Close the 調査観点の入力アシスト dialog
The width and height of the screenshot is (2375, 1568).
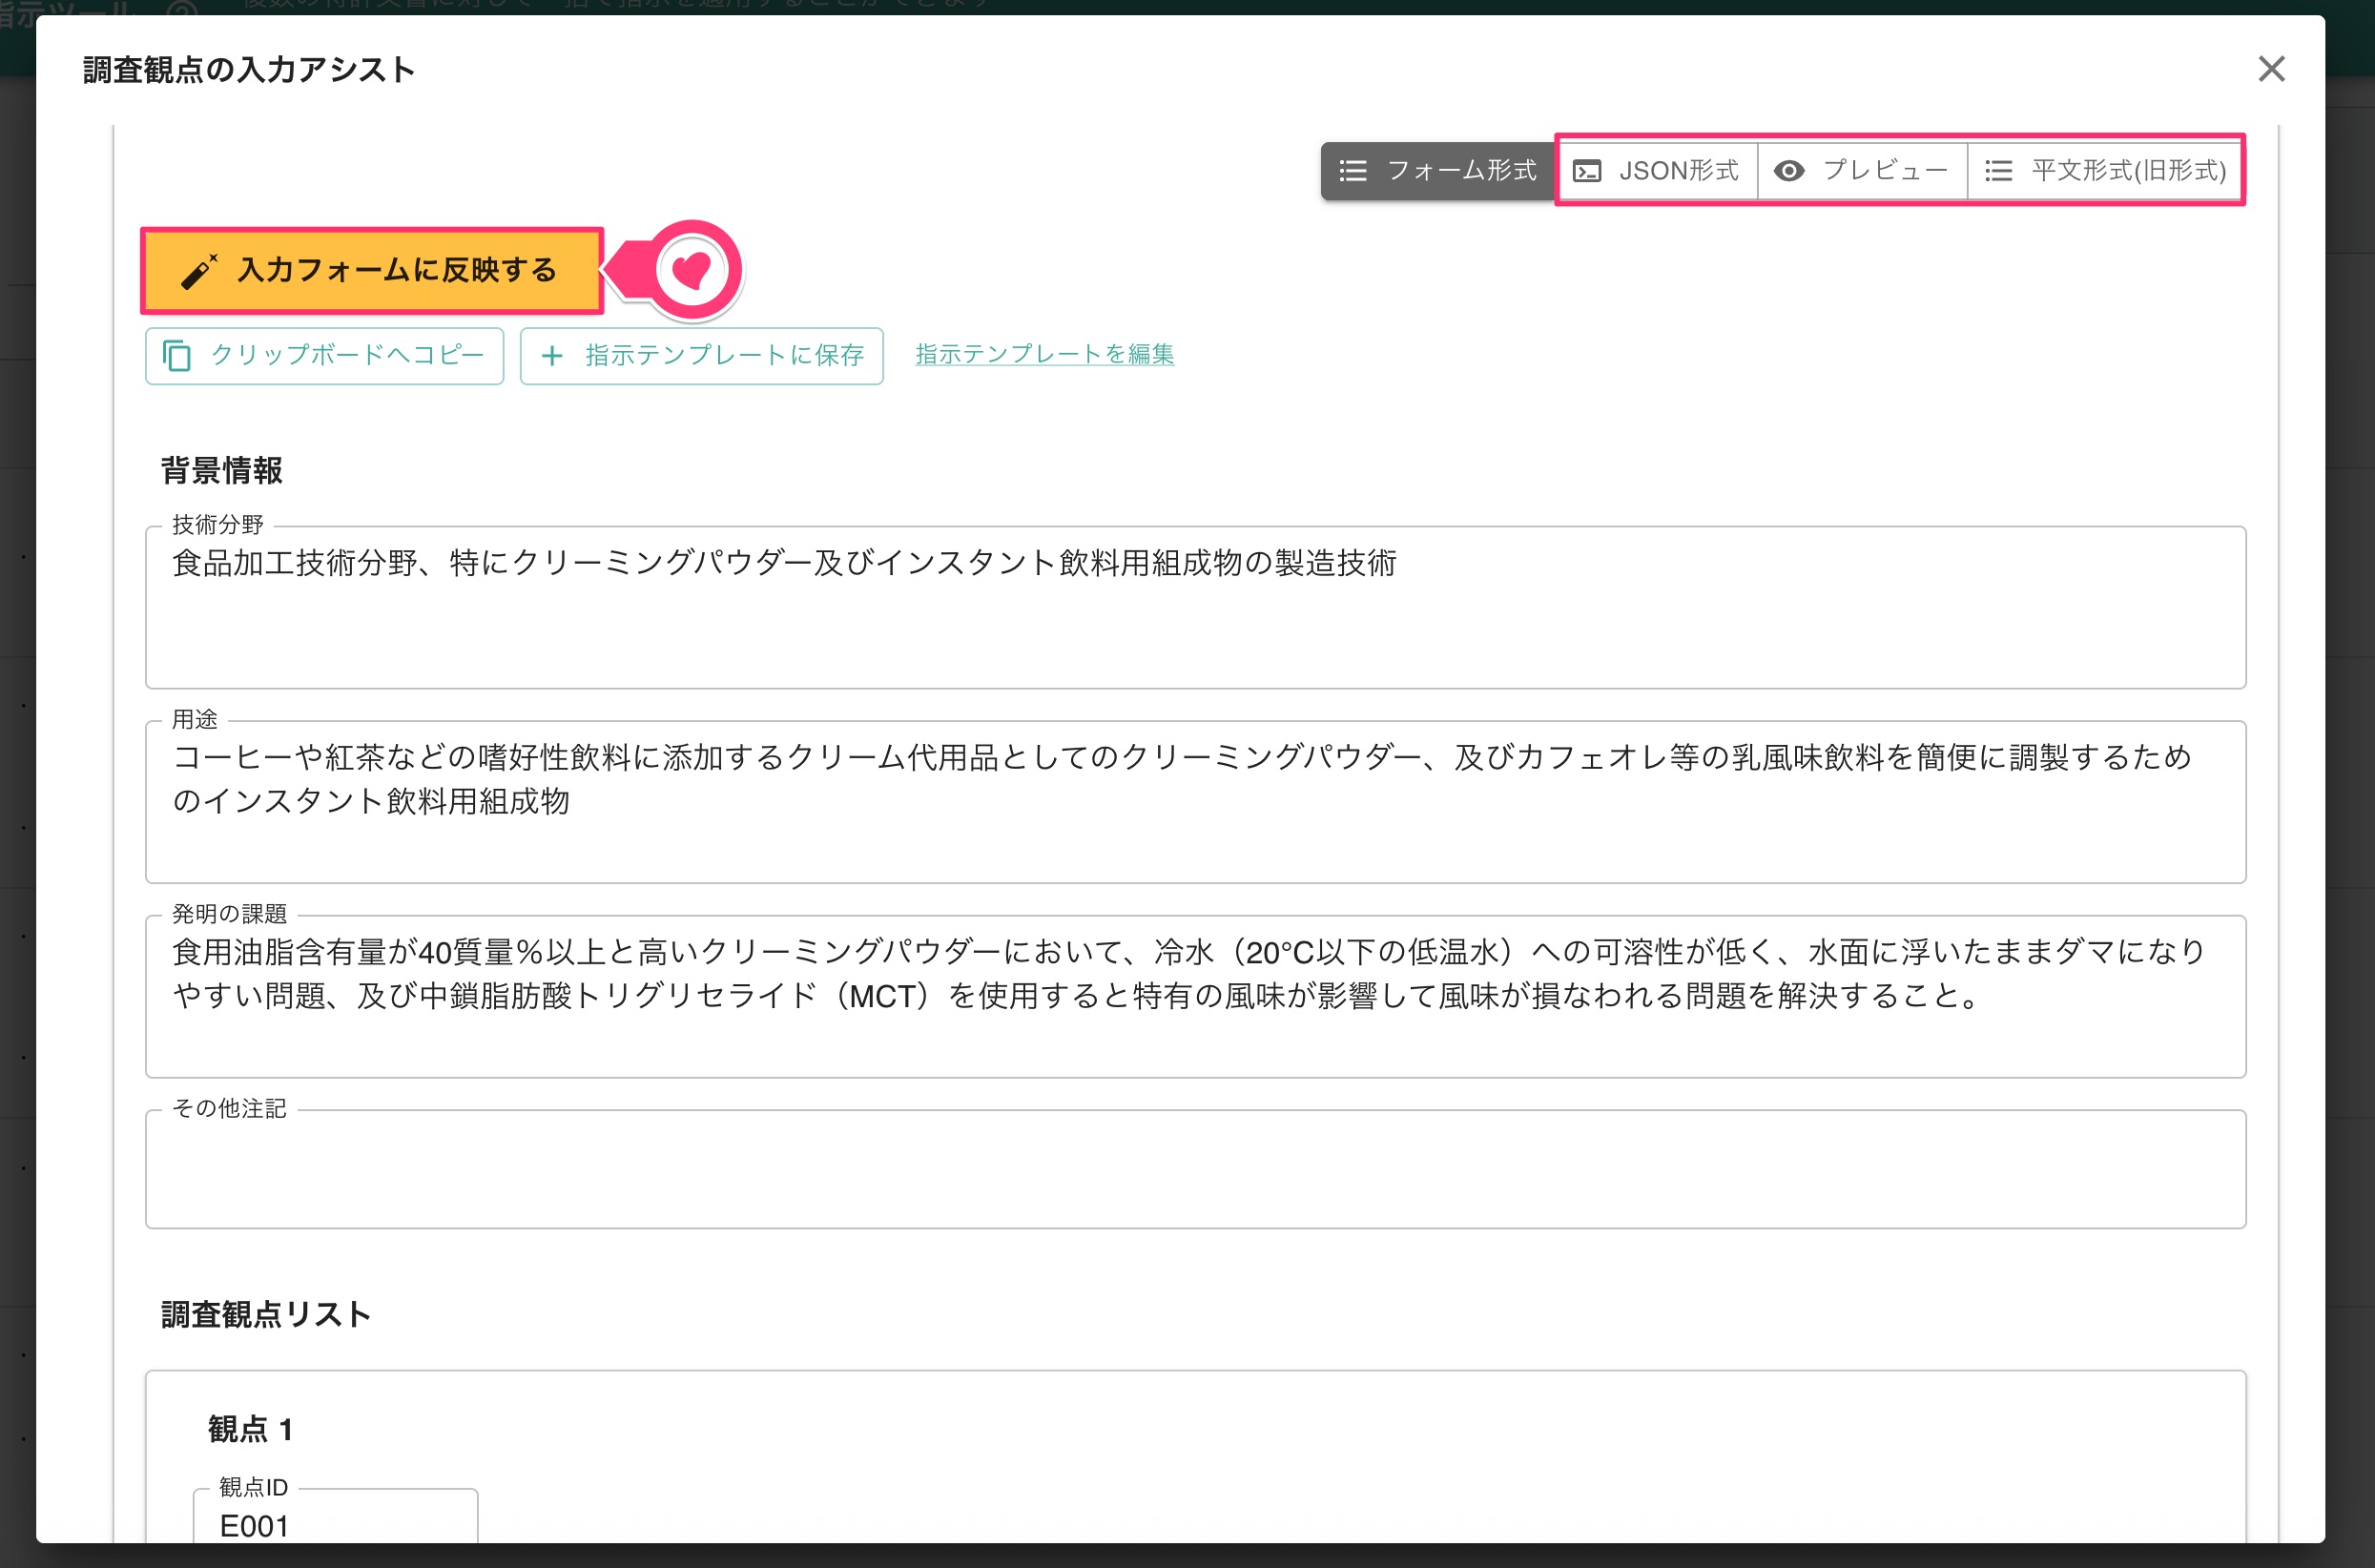2271,69
